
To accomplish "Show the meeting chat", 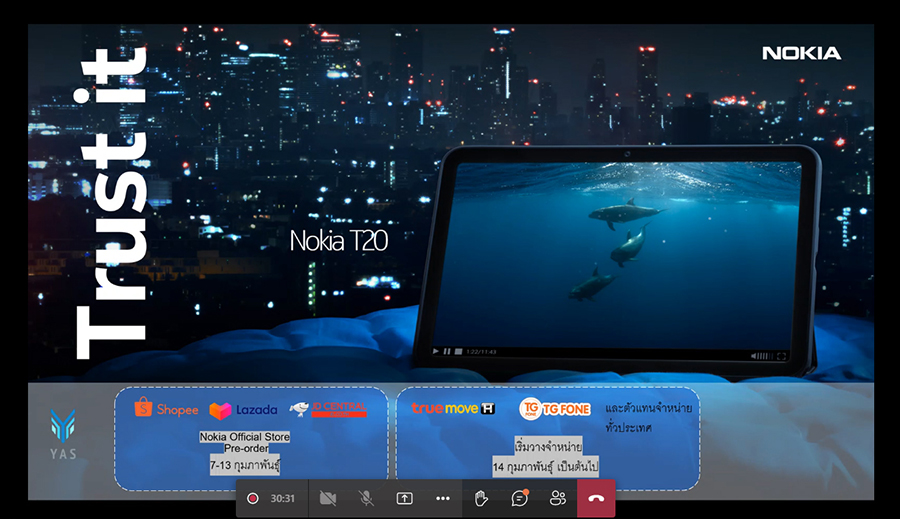I will tap(519, 498).
